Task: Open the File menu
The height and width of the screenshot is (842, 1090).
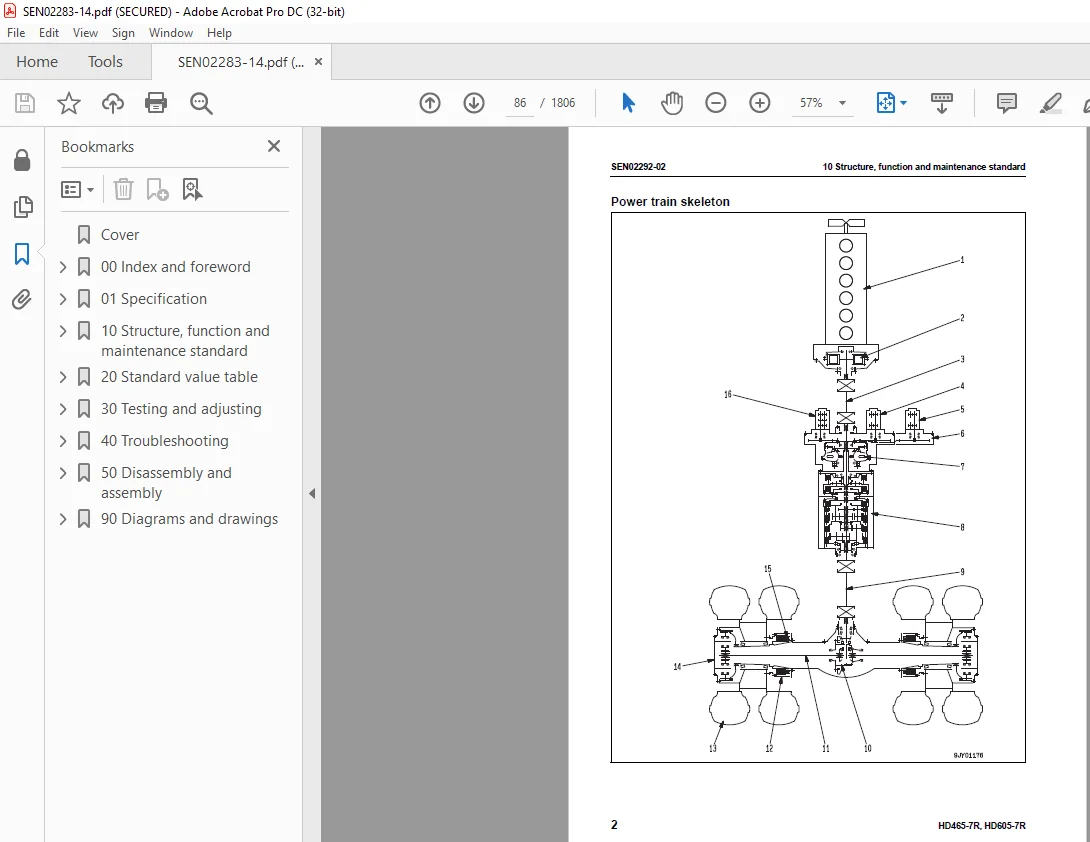Action: pyautogui.click(x=16, y=33)
